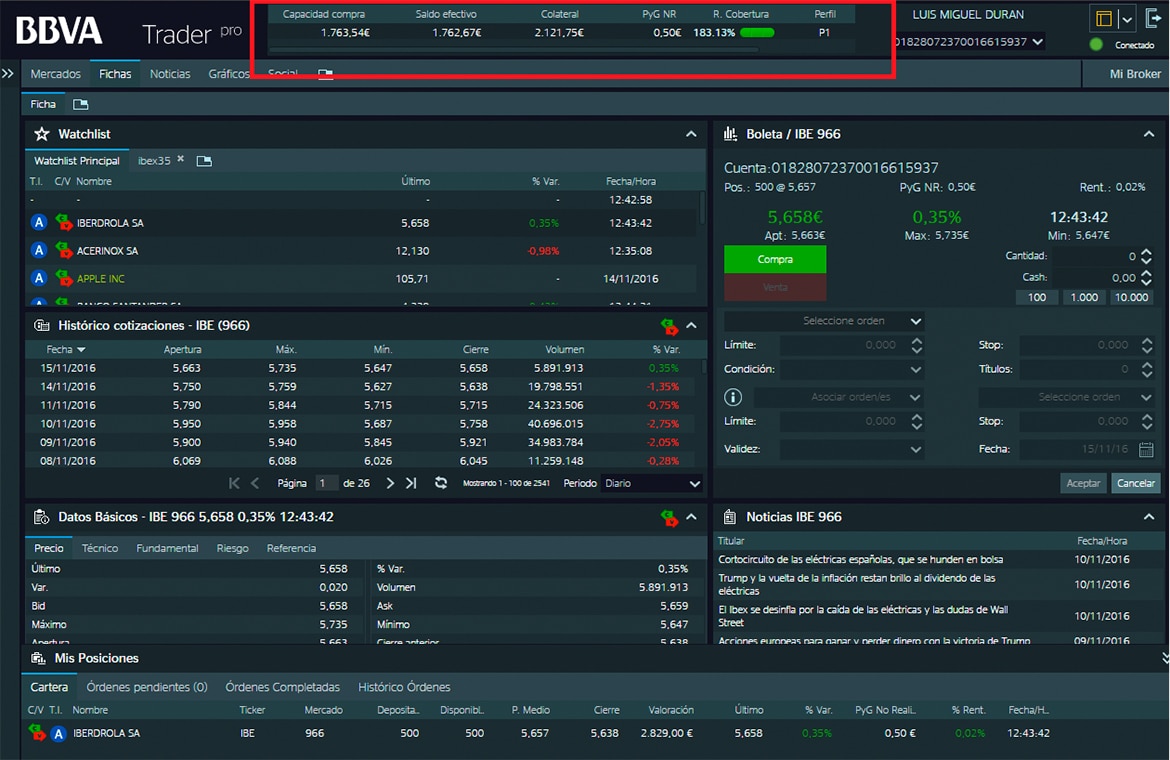Collapse the Histórico cotizaciones panel

pos(692,325)
